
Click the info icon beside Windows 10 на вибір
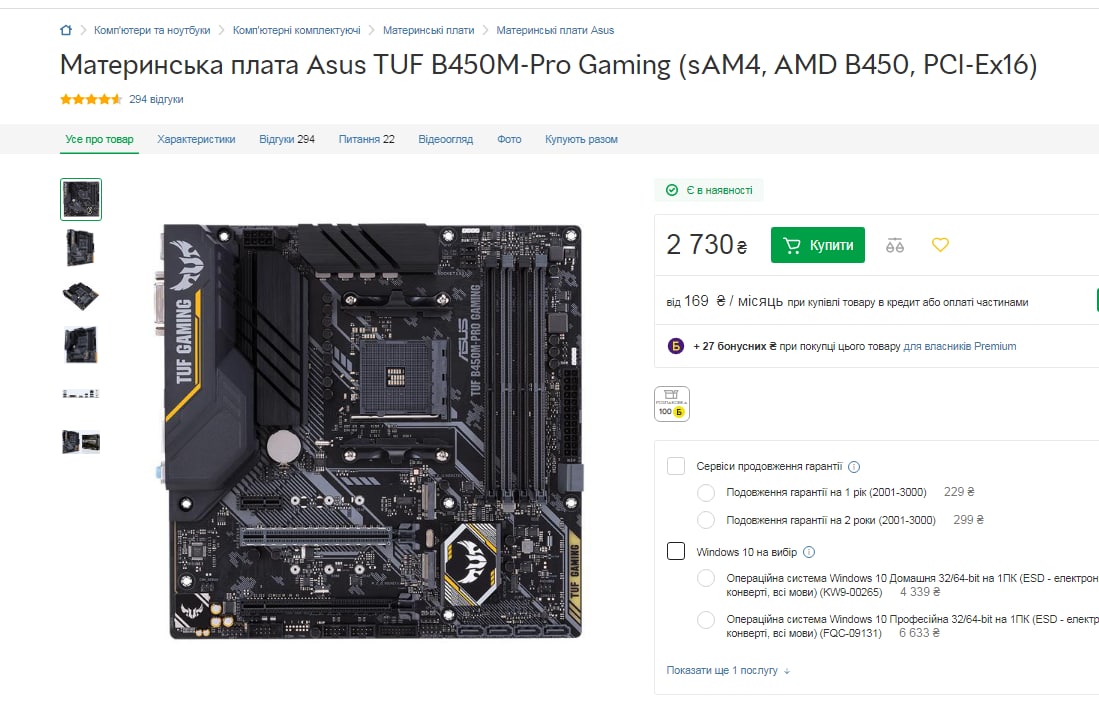coord(809,552)
